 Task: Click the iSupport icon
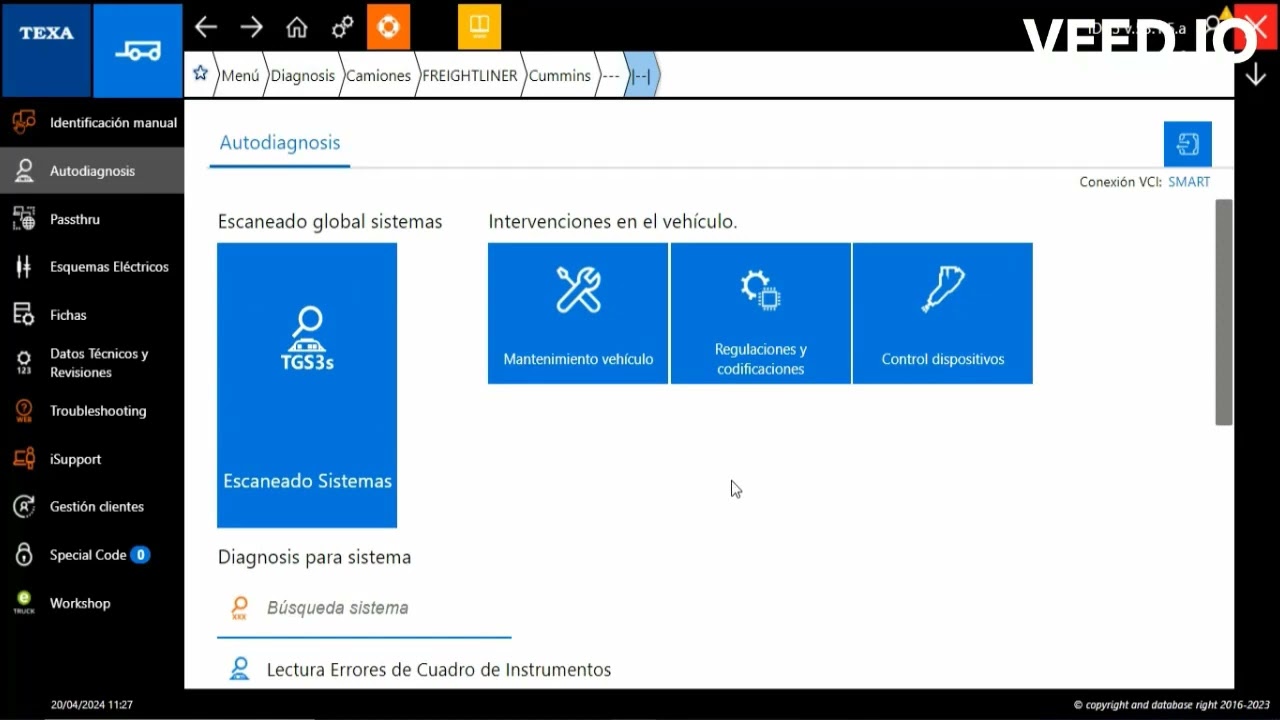point(23,458)
